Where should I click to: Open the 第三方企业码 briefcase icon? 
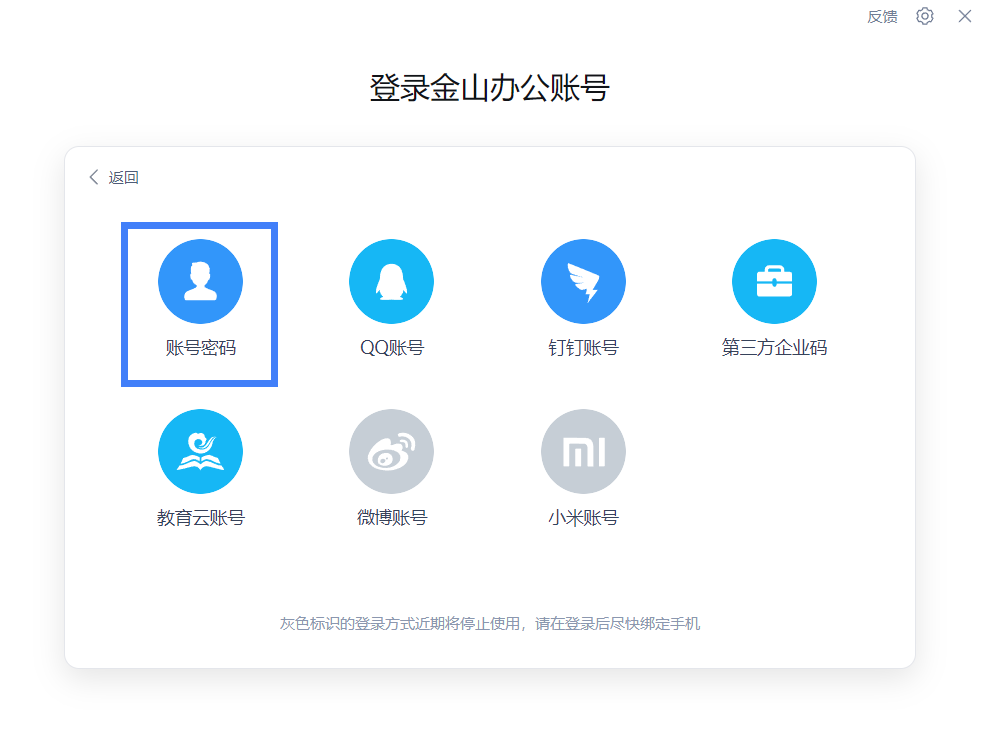[x=775, y=282]
